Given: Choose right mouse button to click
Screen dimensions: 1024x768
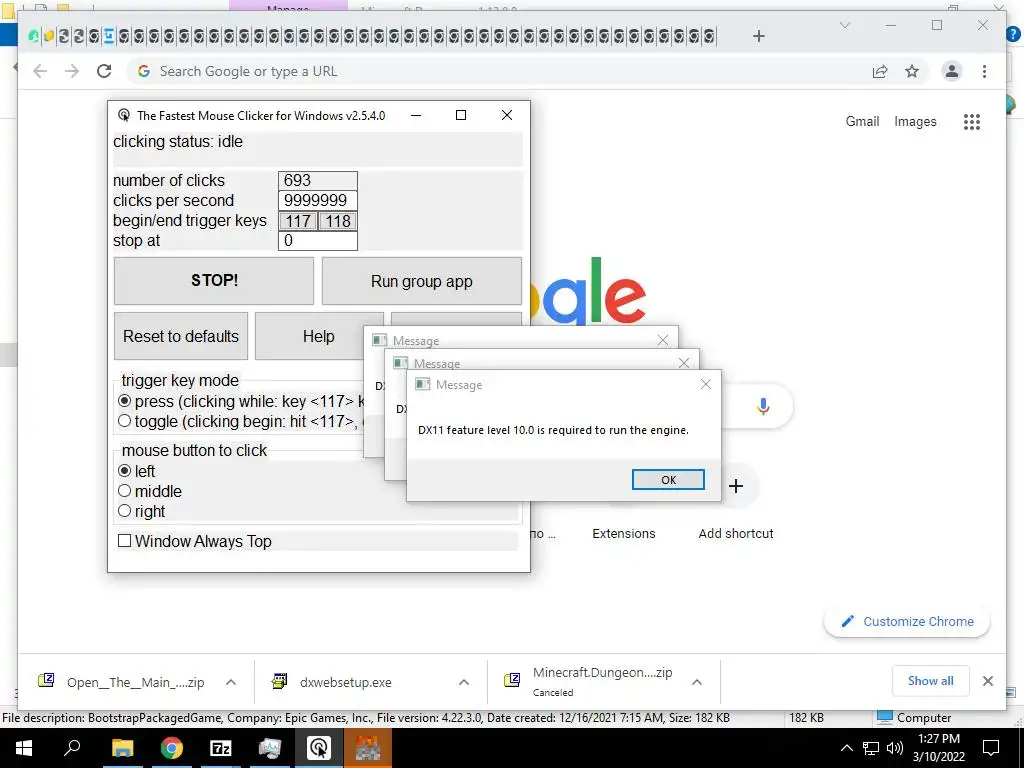Looking at the screenshot, I should coord(124,511).
